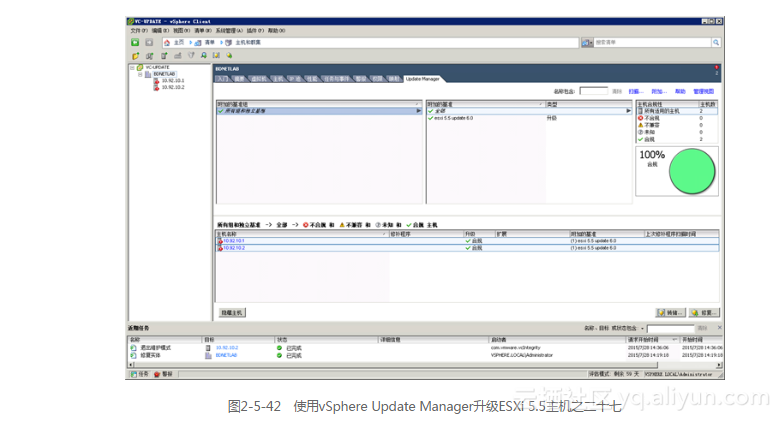The image size is (781, 421).
Task: Select host 10.92.10.1 in the tree
Action: [x=172, y=81]
